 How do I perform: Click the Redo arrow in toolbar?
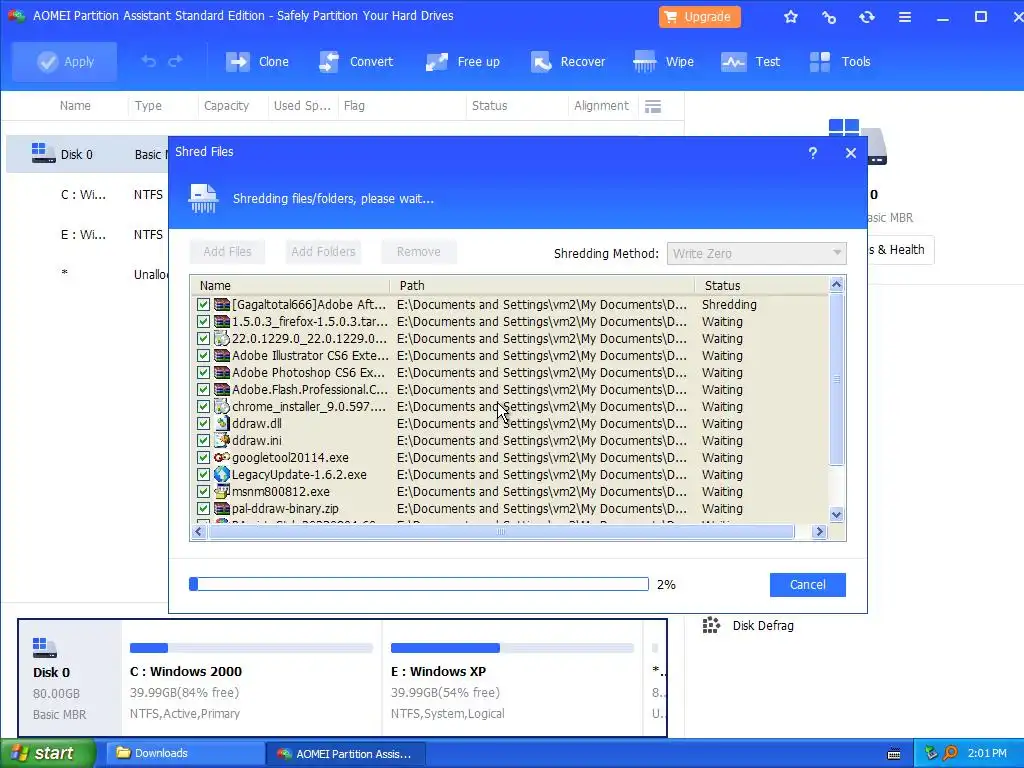[175, 61]
